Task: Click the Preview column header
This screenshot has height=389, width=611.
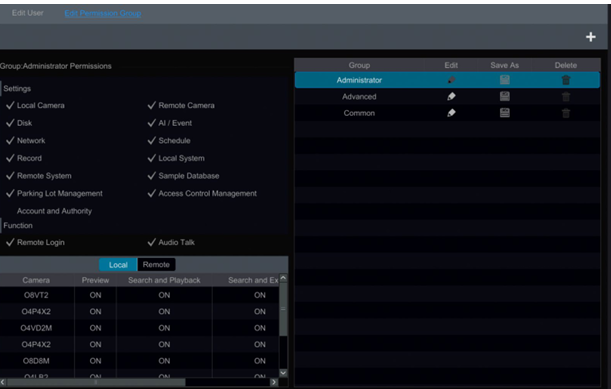Action: pos(95,280)
